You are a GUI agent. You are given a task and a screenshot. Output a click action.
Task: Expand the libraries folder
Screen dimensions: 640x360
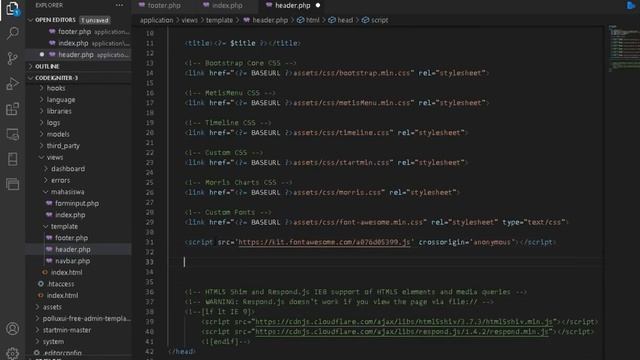(x=59, y=111)
